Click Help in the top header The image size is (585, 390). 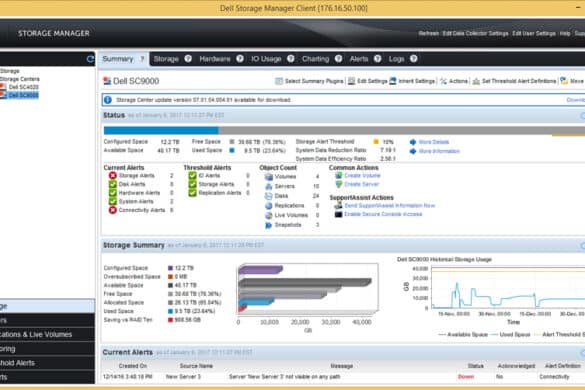coord(565,33)
